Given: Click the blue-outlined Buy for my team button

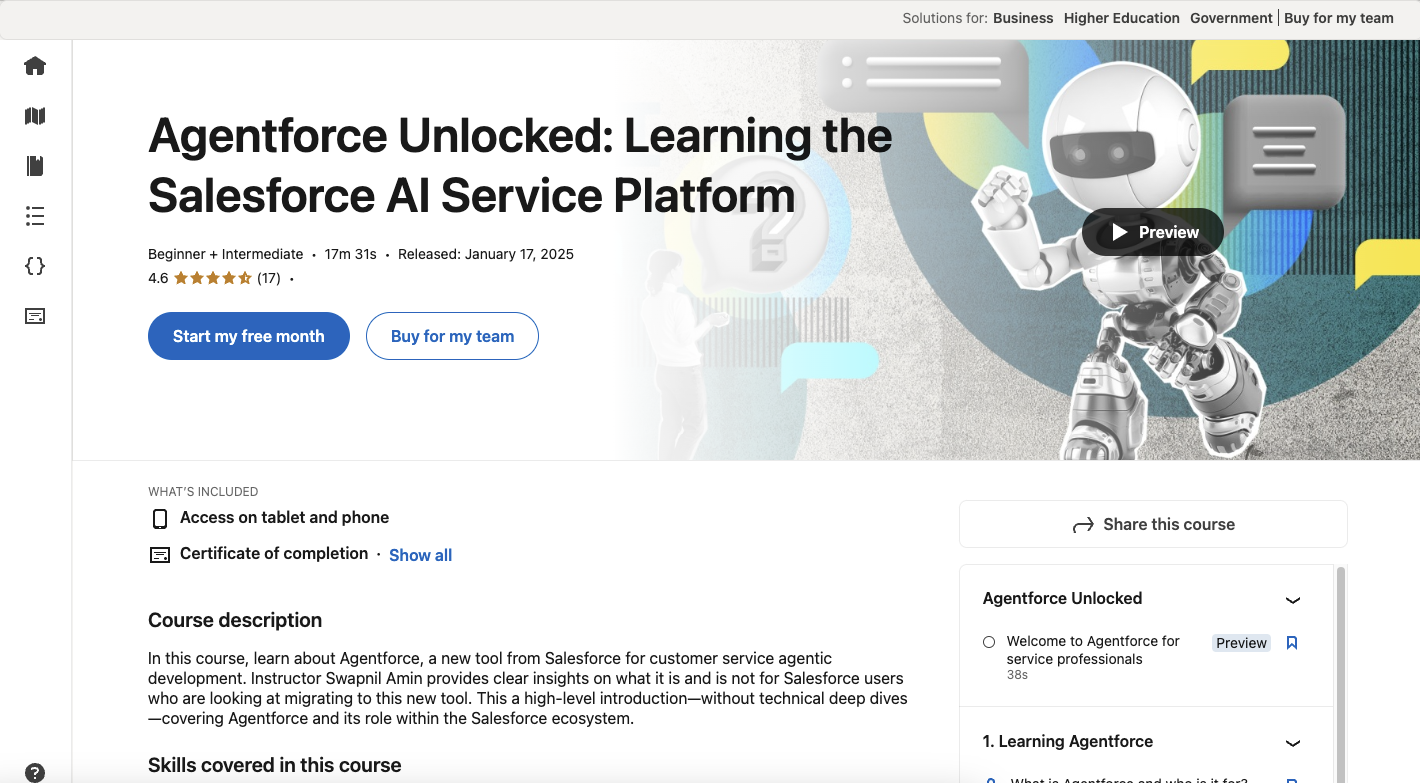Looking at the screenshot, I should point(452,336).
